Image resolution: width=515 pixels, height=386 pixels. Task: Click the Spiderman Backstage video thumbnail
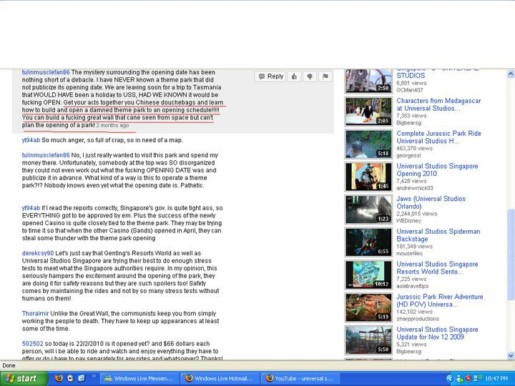pos(368,242)
